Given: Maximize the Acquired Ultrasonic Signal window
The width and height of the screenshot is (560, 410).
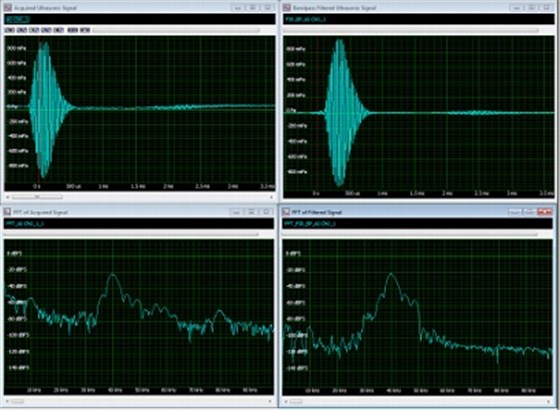Looking at the screenshot, I should click(252, 8).
